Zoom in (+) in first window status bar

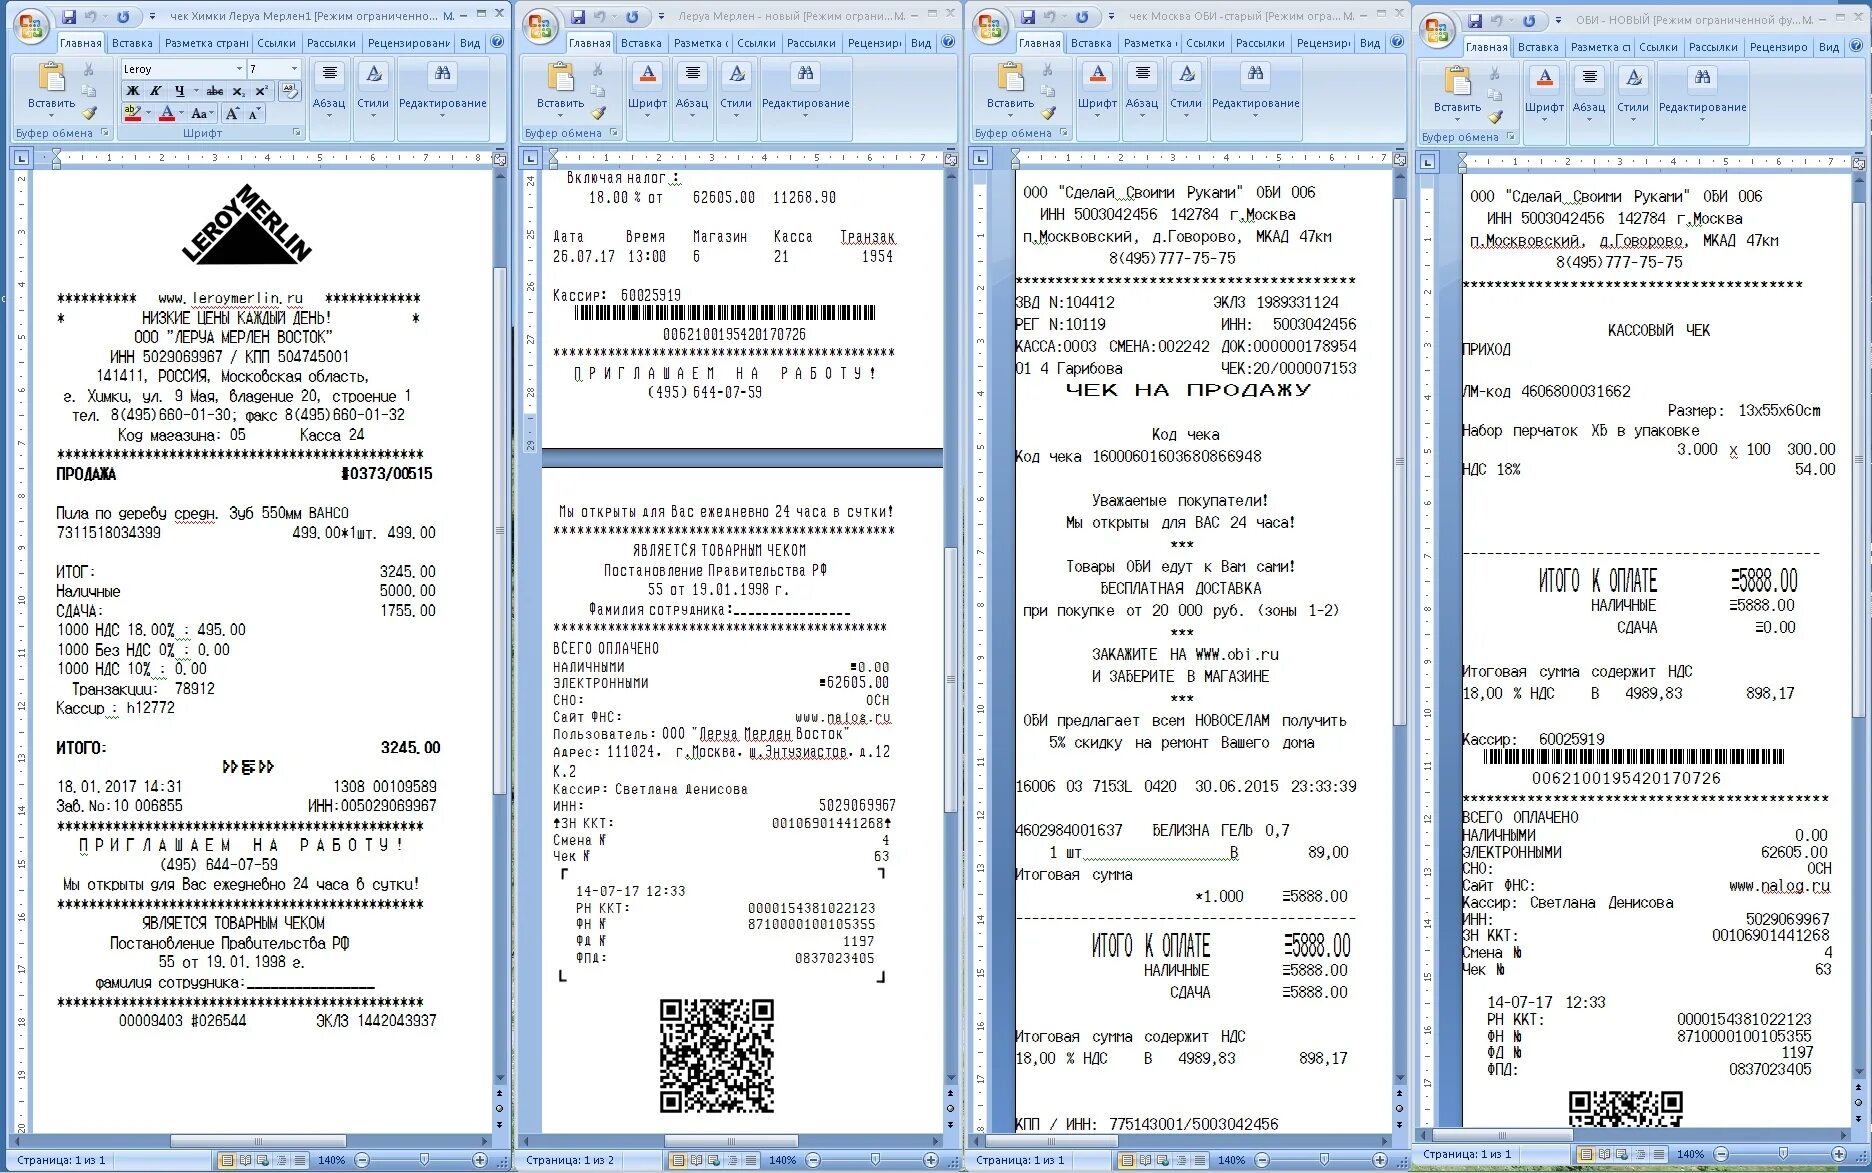click(480, 1160)
